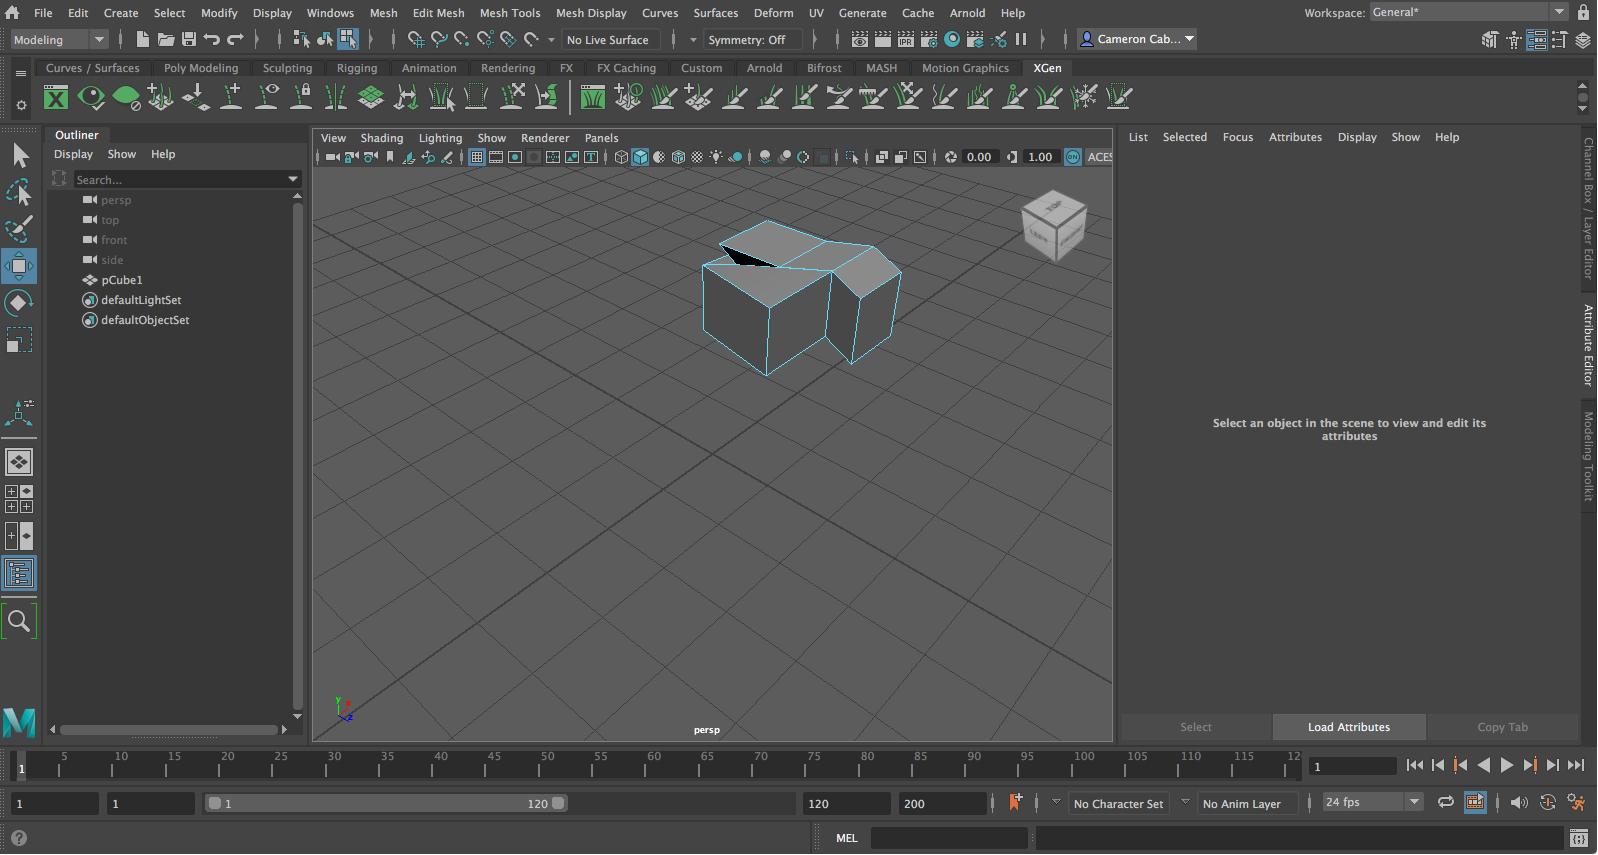Open IPR render icon
The width and height of the screenshot is (1598, 855).
coord(906,39)
